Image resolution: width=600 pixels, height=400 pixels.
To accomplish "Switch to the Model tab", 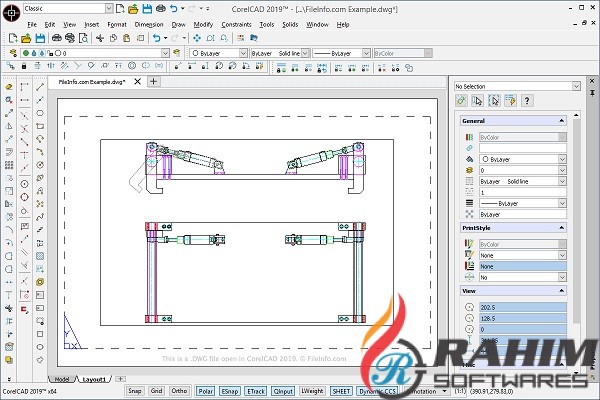I will click(62, 379).
